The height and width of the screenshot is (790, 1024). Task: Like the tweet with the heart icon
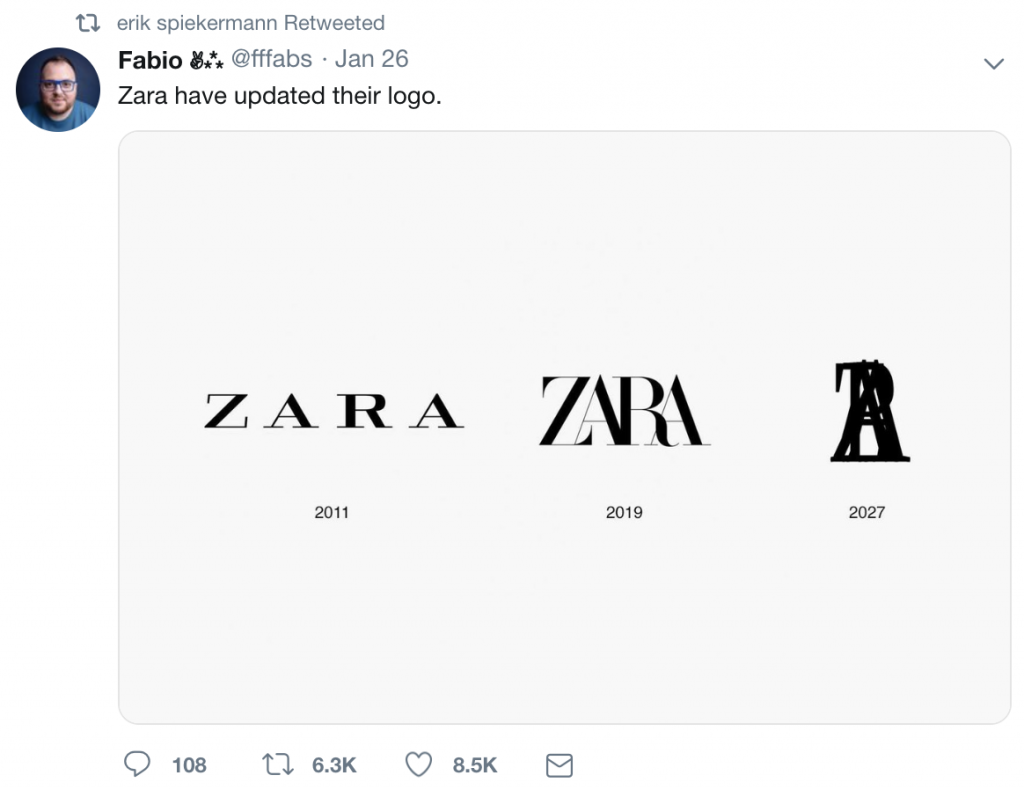pyautogui.click(x=419, y=765)
